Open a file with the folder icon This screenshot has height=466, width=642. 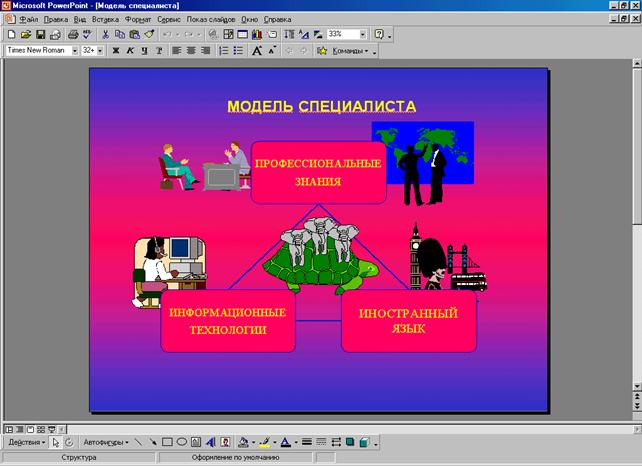(x=26, y=34)
